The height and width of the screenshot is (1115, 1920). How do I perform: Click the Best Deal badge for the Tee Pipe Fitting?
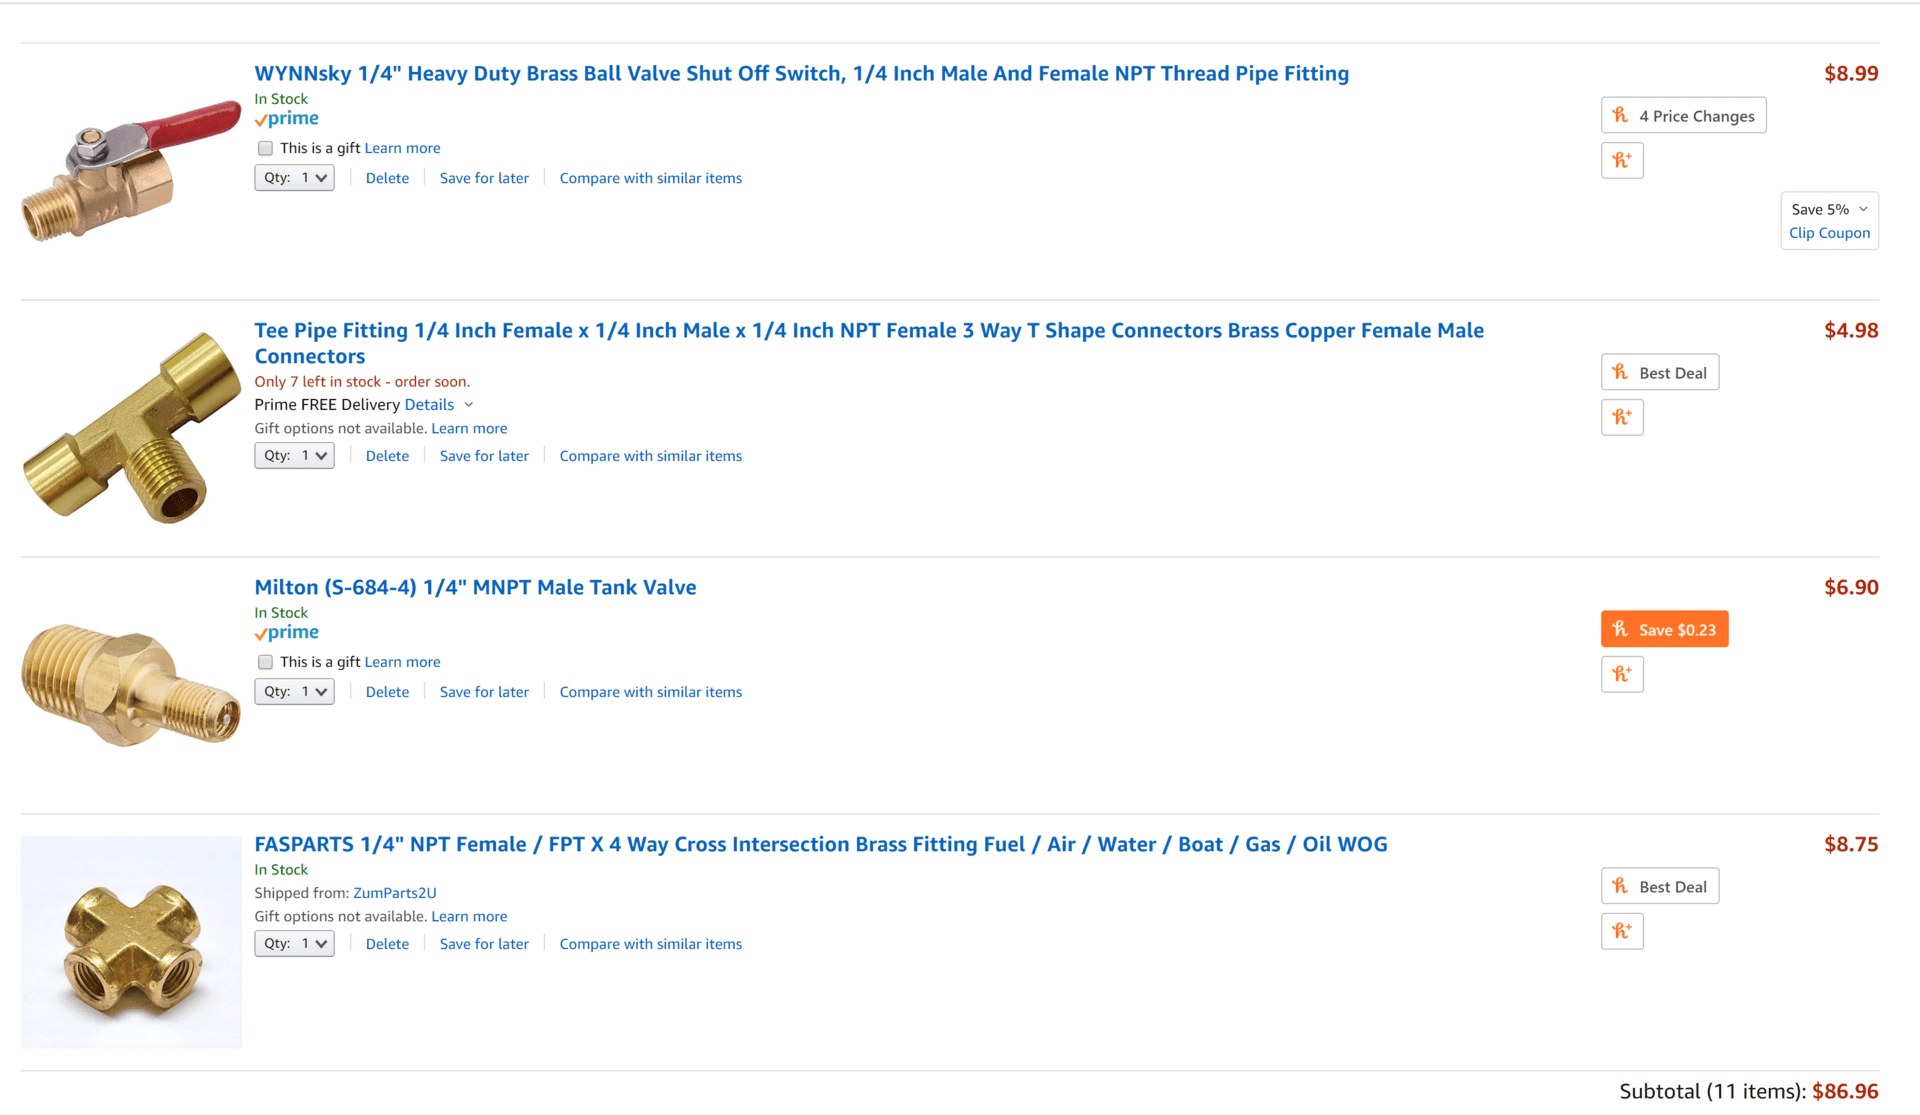click(1660, 372)
